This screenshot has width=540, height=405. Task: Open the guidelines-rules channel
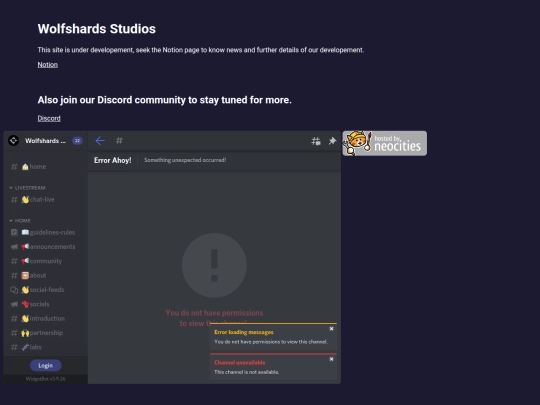[x=45, y=232]
